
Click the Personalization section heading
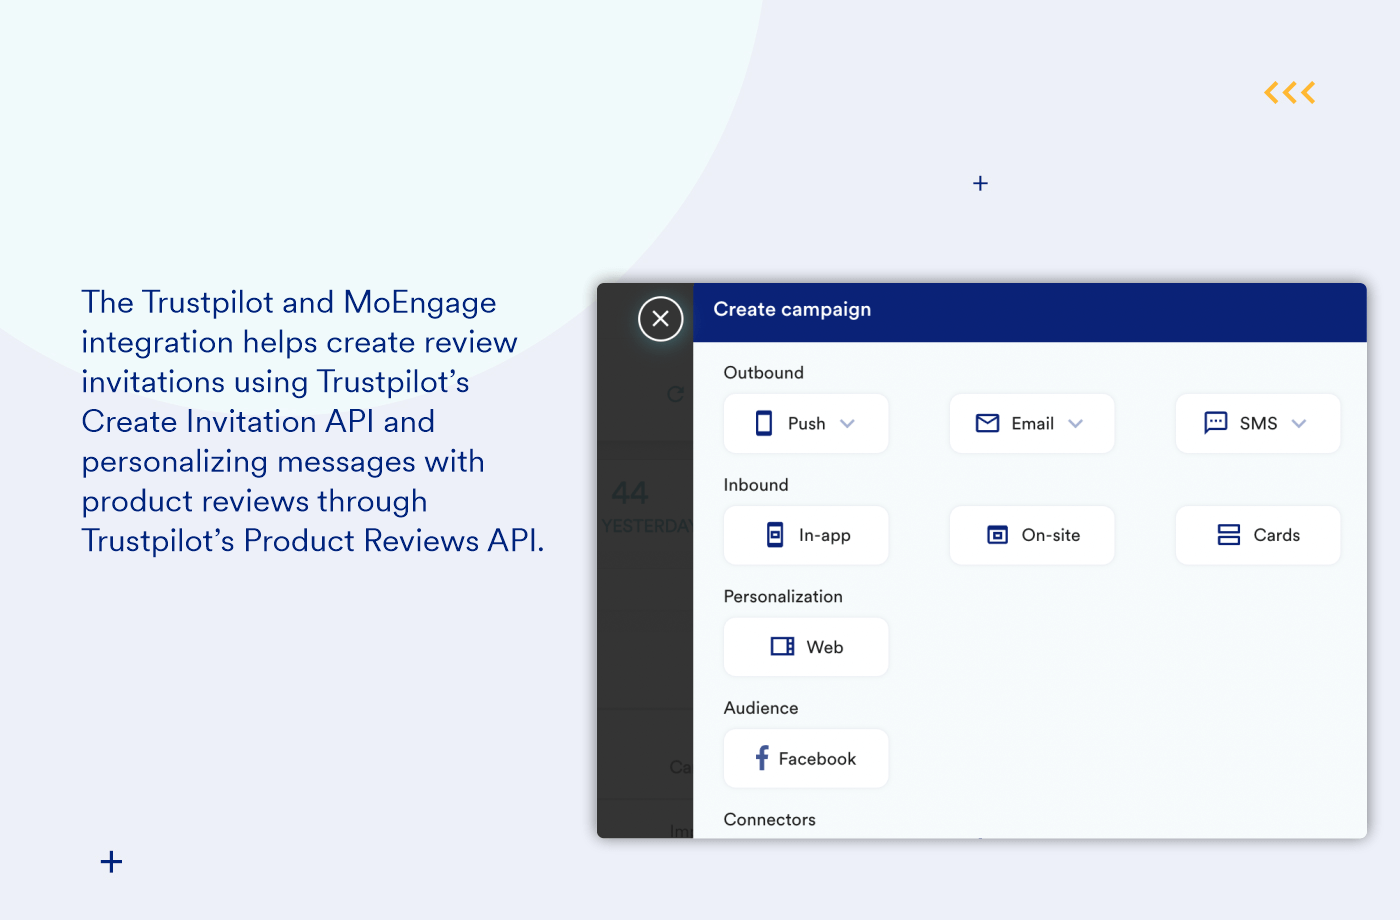783,597
